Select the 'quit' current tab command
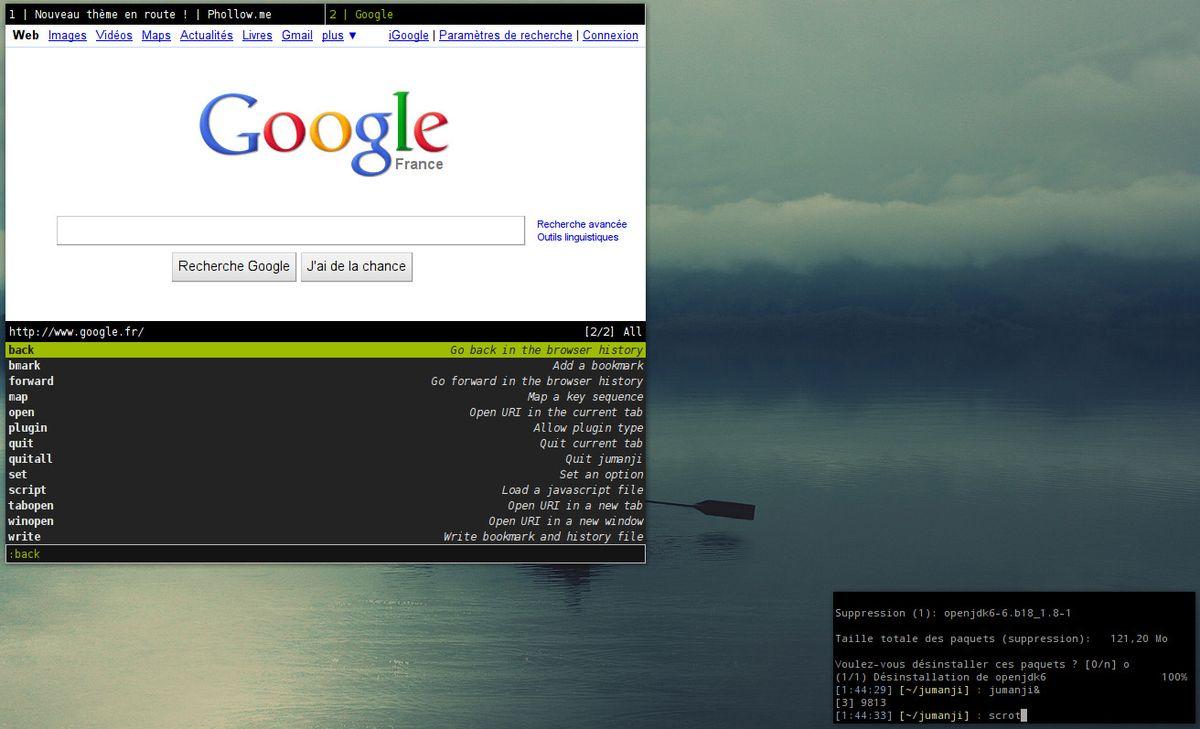This screenshot has height=729, width=1200. click(x=326, y=443)
